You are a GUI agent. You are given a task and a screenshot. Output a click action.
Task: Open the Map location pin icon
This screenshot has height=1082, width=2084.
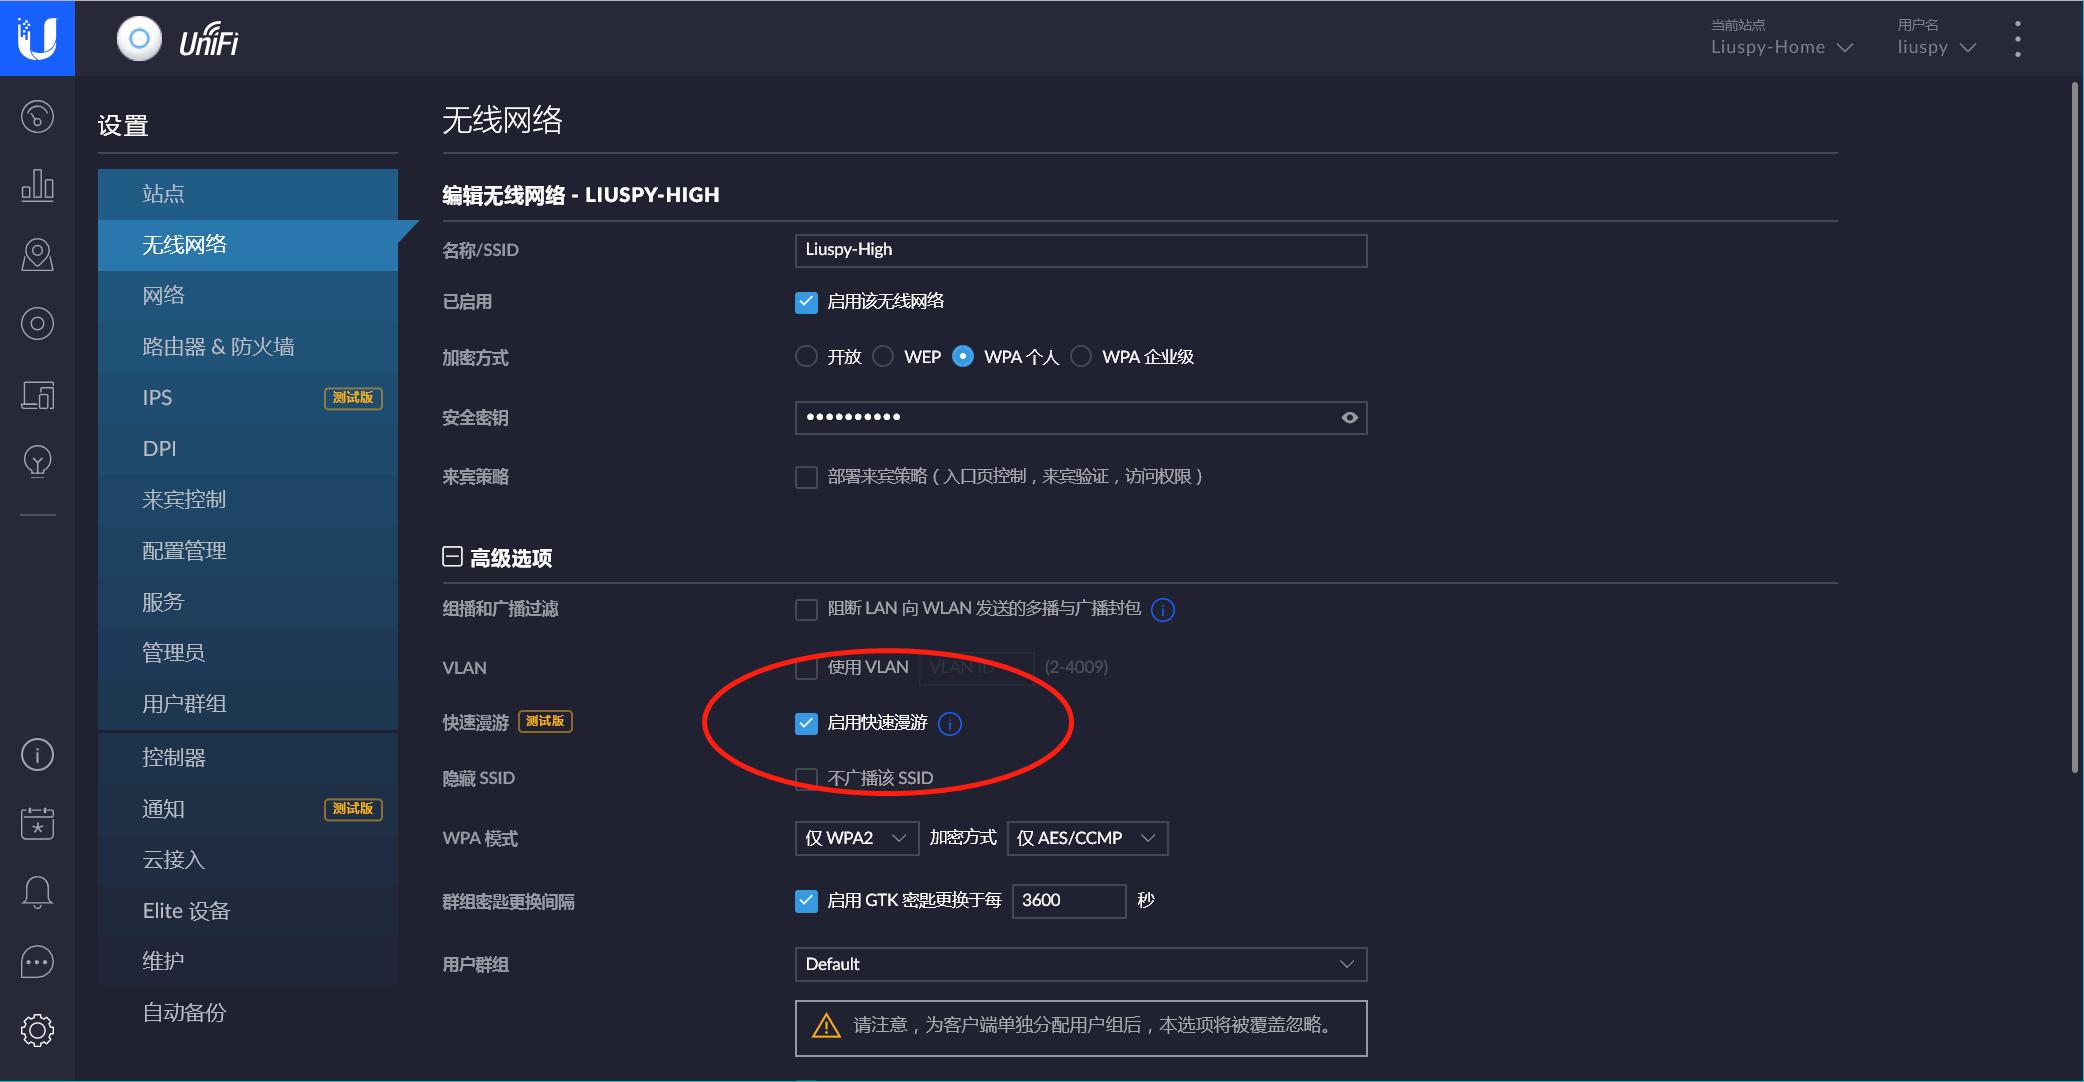pyautogui.click(x=37, y=254)
